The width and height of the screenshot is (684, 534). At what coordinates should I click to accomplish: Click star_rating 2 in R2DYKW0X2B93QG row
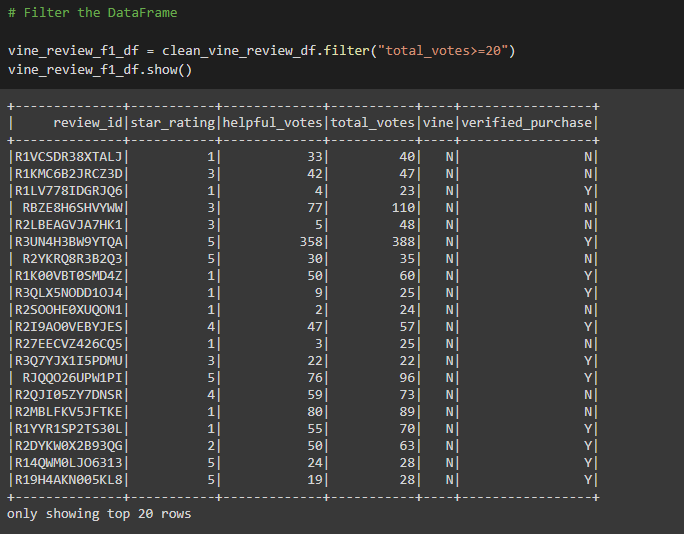(x=211, y=446)
